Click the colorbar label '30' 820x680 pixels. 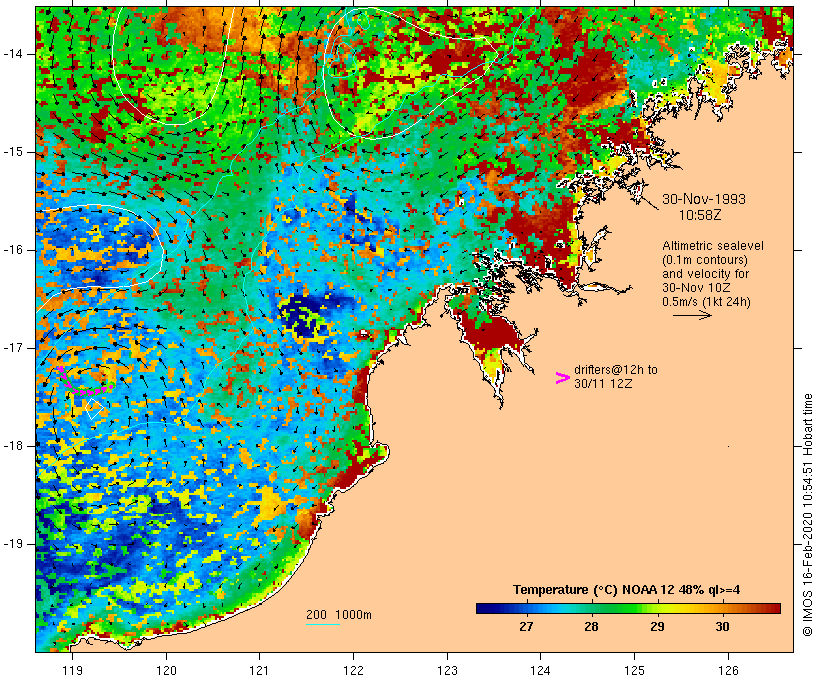(x=722, y=626)
